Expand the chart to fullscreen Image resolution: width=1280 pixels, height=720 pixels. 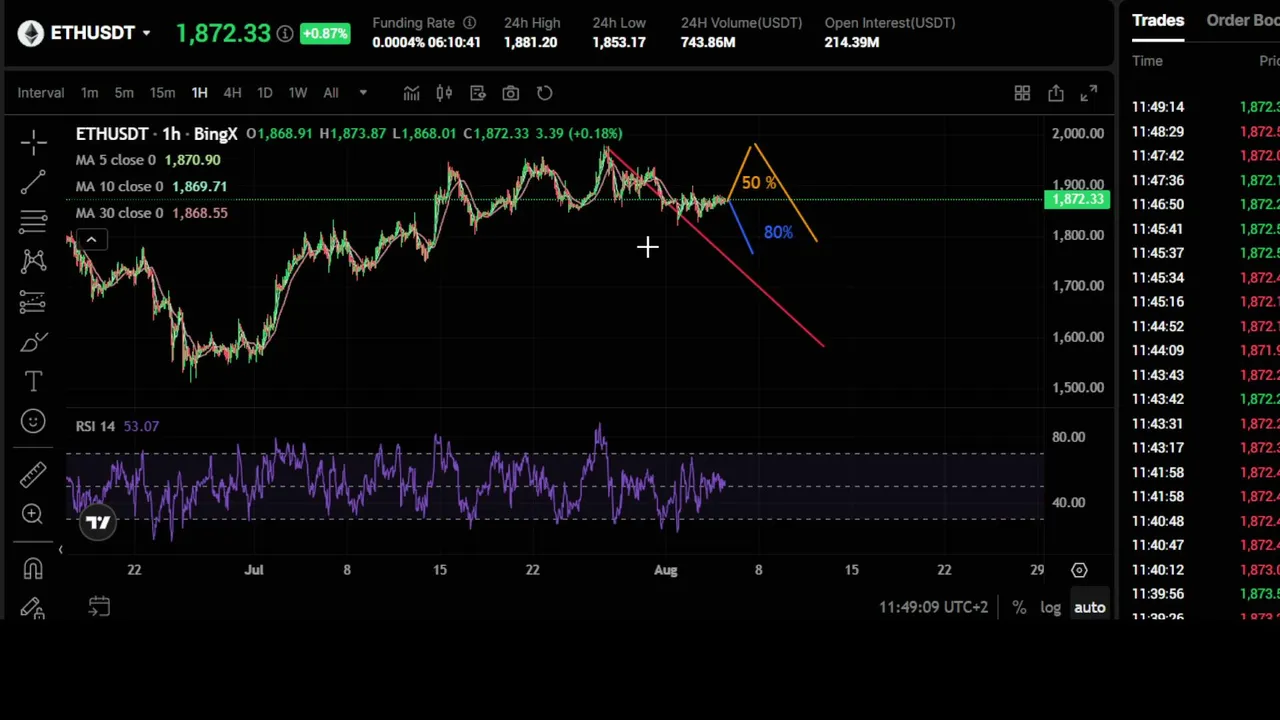coord(1089,93)
